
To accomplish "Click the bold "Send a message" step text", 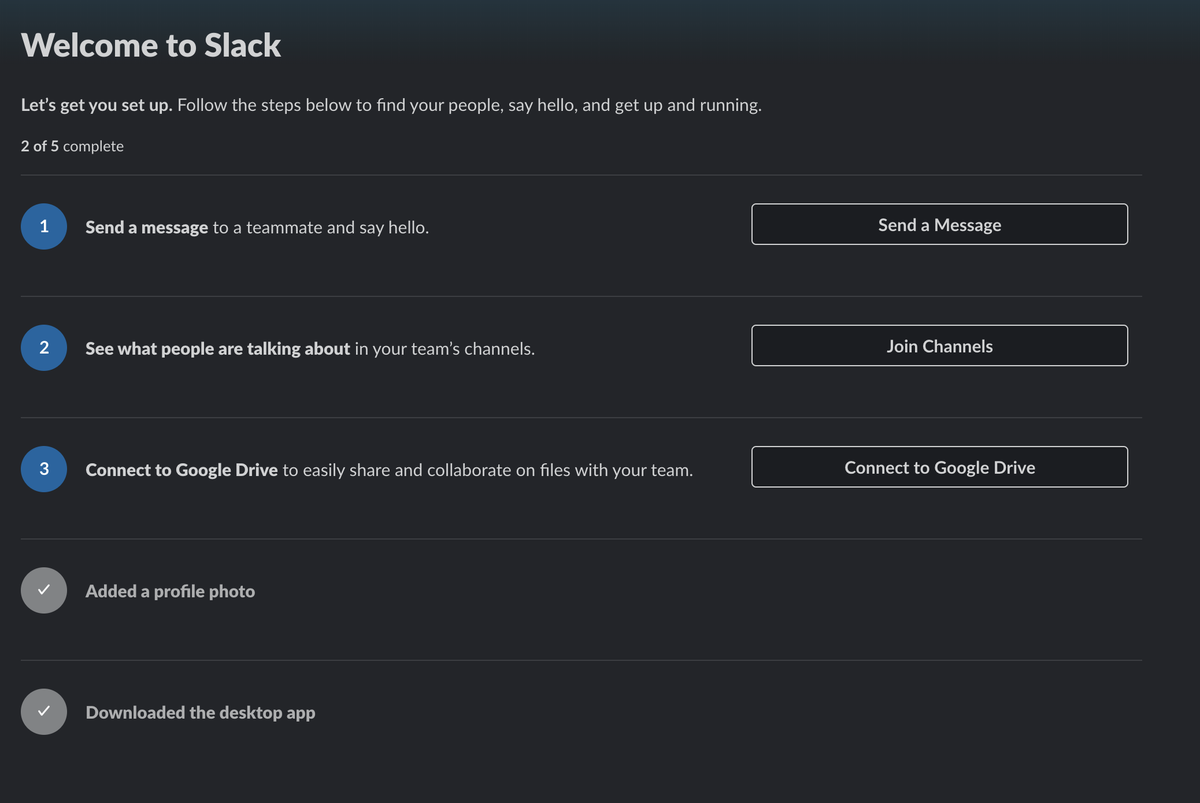I will [147, 227].
